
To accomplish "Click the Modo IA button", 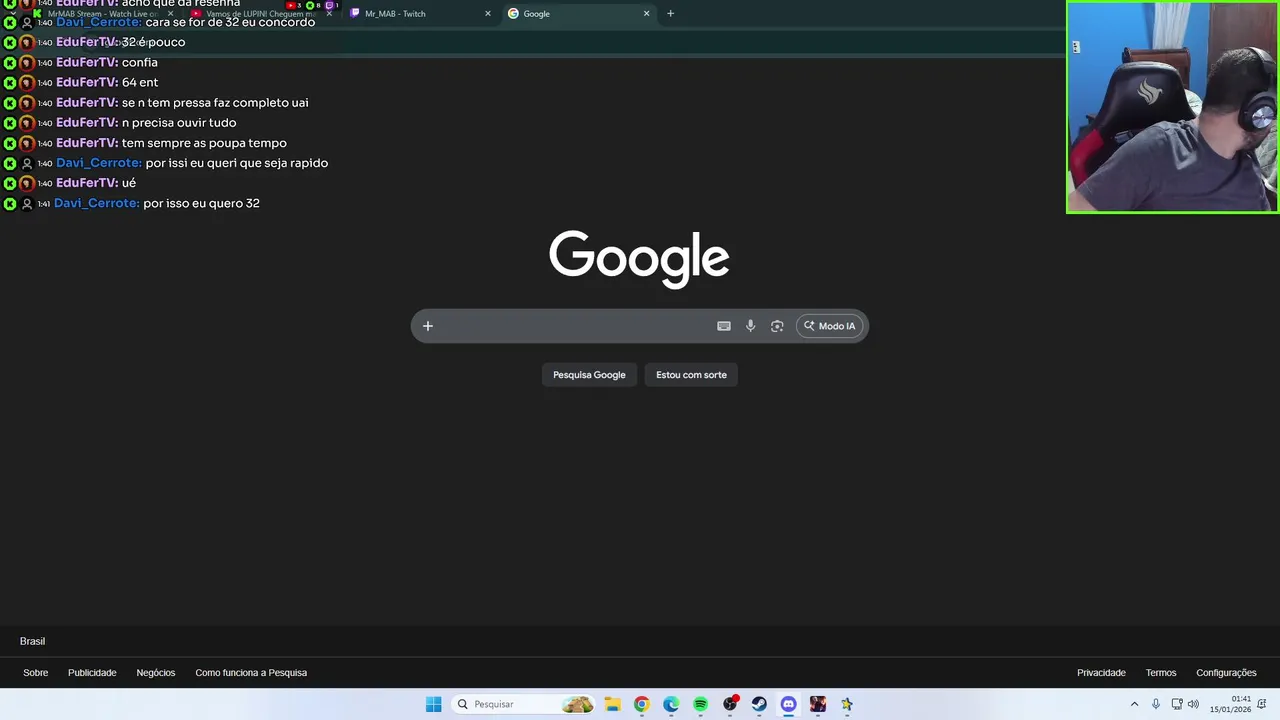I will point(830,326).
